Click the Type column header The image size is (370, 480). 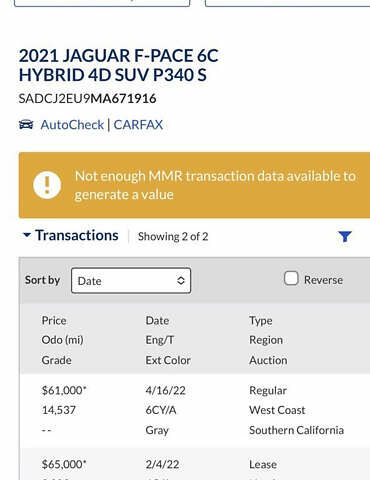261,321
